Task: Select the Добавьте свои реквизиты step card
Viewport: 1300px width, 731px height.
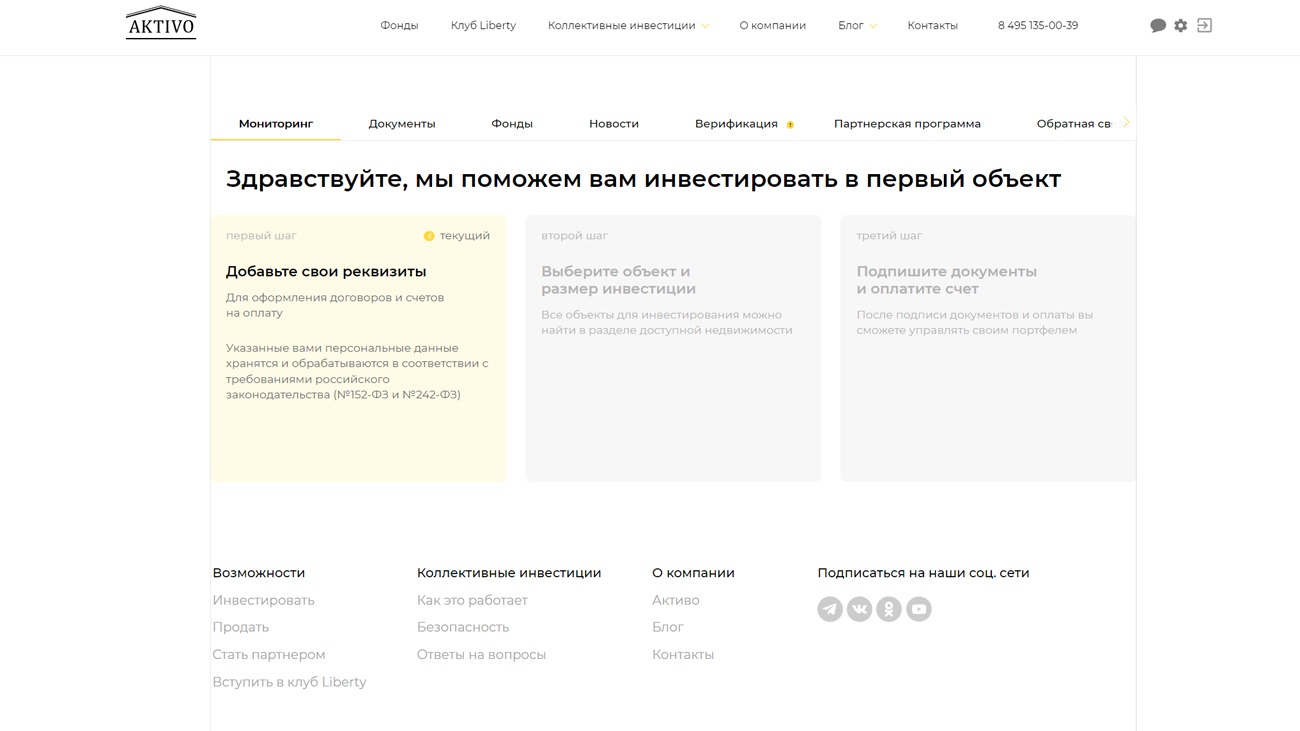Action: tap(358, 348)
